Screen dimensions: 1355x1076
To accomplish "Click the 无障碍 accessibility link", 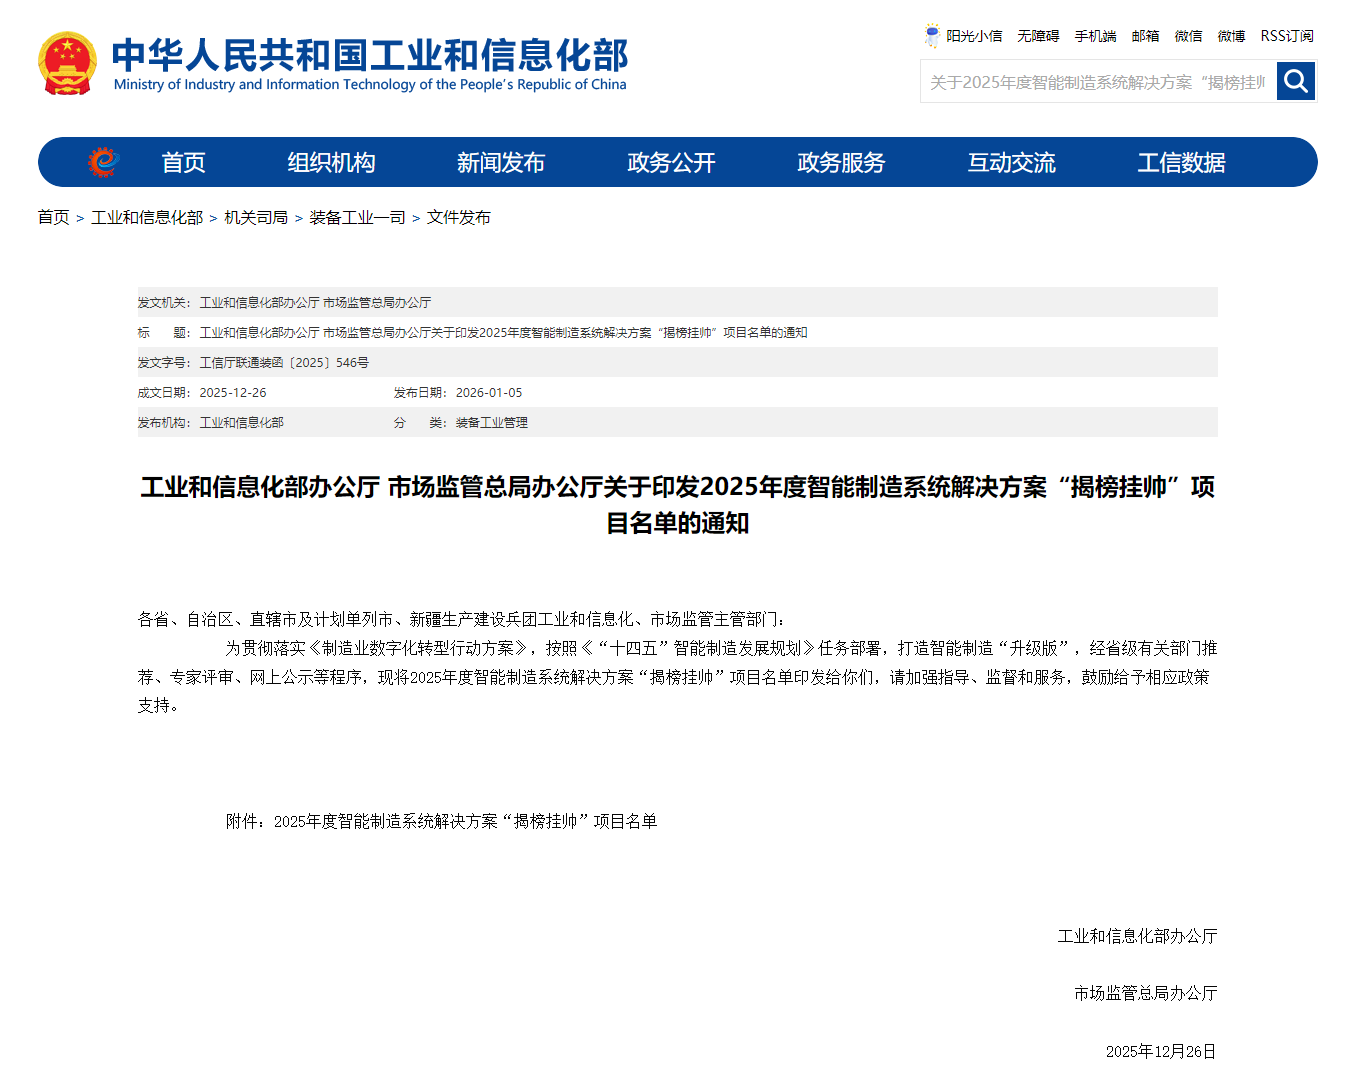I will [1038, 36].
